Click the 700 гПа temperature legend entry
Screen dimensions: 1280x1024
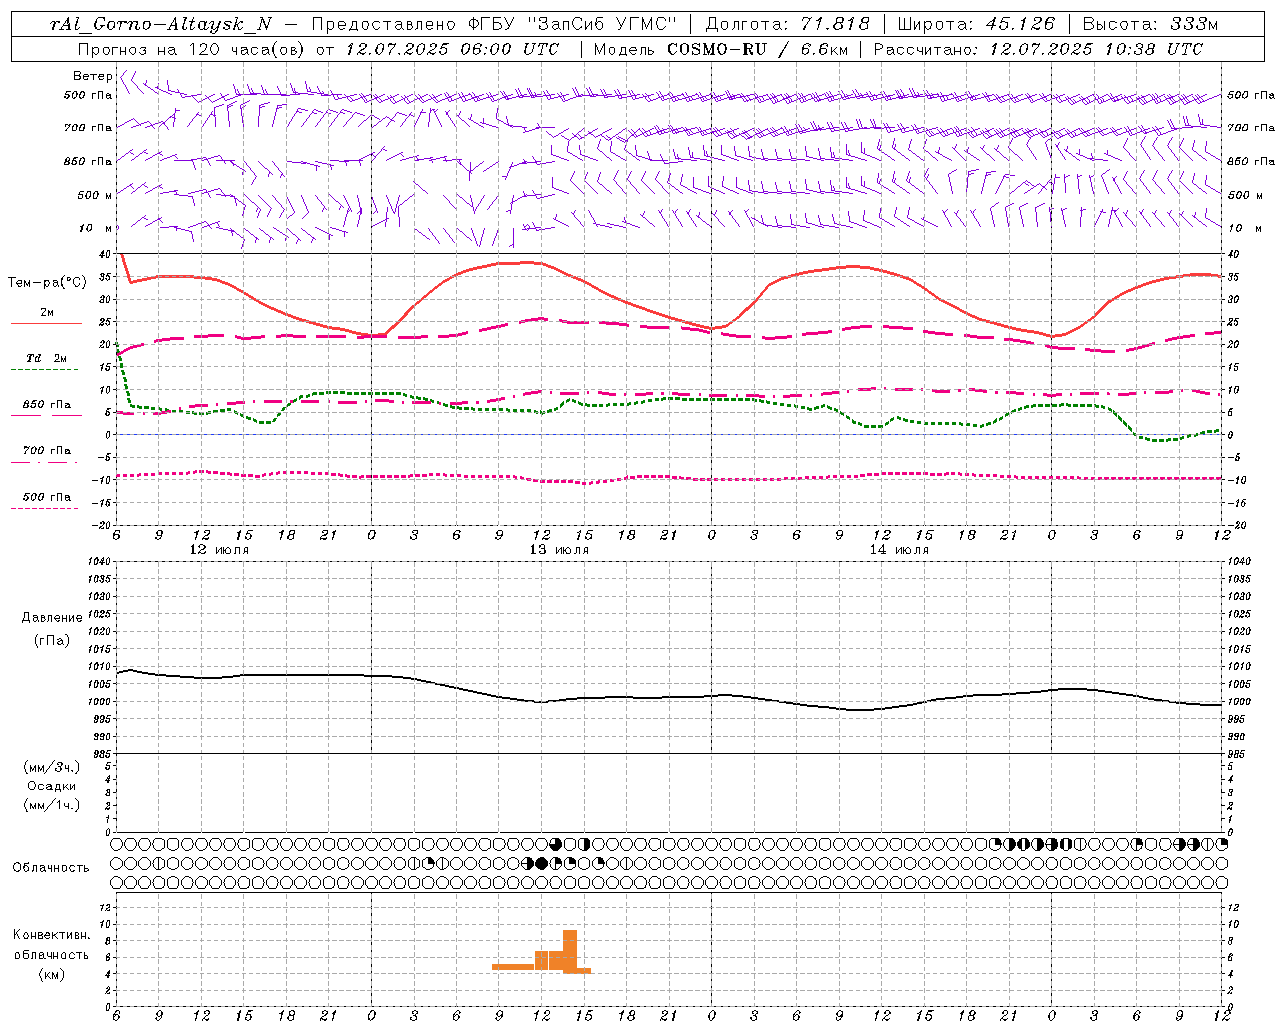pyautogui.click(x=47, y=451)
